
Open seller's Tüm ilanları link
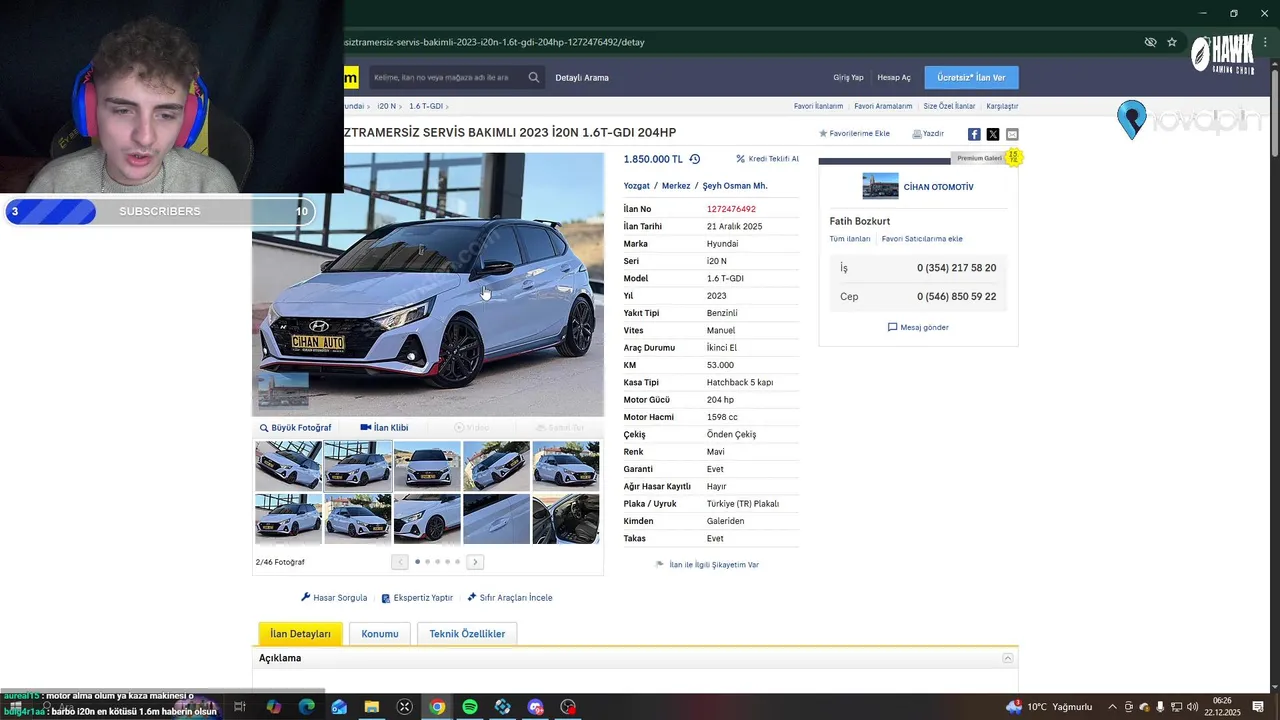850,239
